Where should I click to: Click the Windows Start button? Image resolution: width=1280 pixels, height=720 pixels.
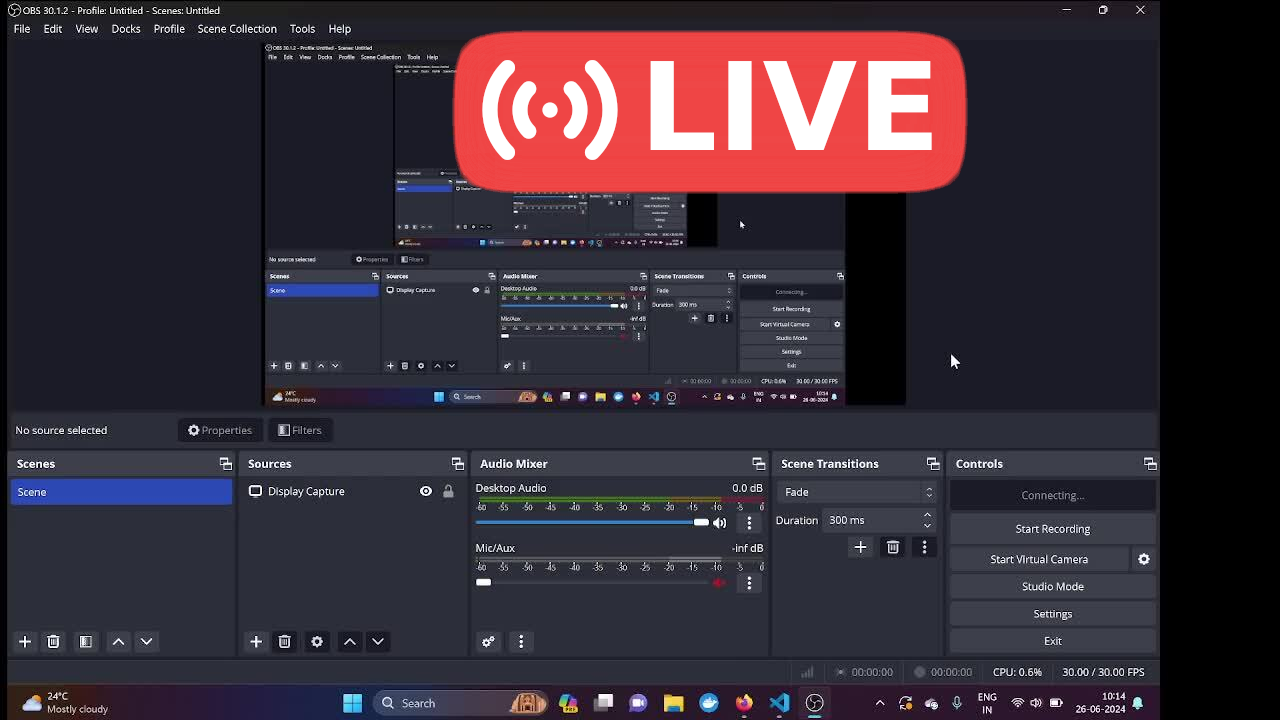(352, 703)
